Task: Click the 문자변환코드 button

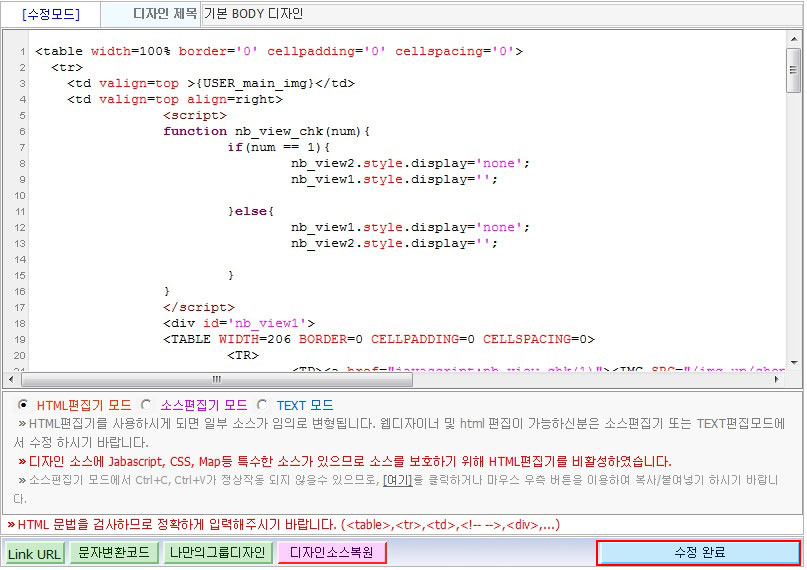Action: (114, 553)
